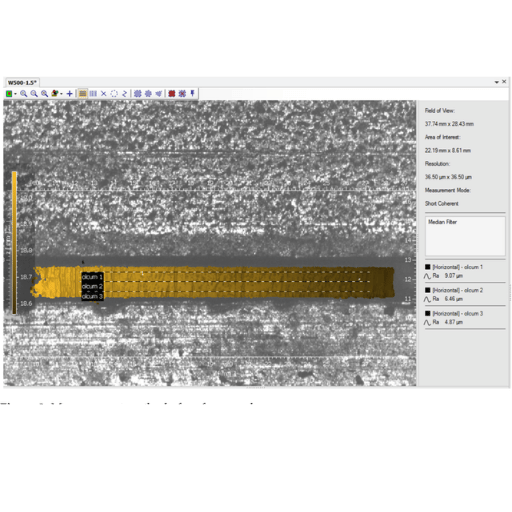Click roughness curve icon next to Ra 9.07
The width and height of the screenshot is (512, 512).
click(x=427, y=276)
